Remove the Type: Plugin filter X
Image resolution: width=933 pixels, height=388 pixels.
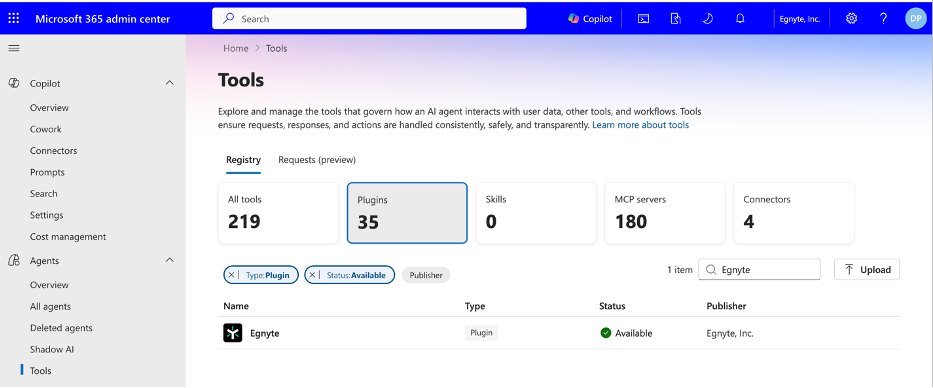coord(231,275)
